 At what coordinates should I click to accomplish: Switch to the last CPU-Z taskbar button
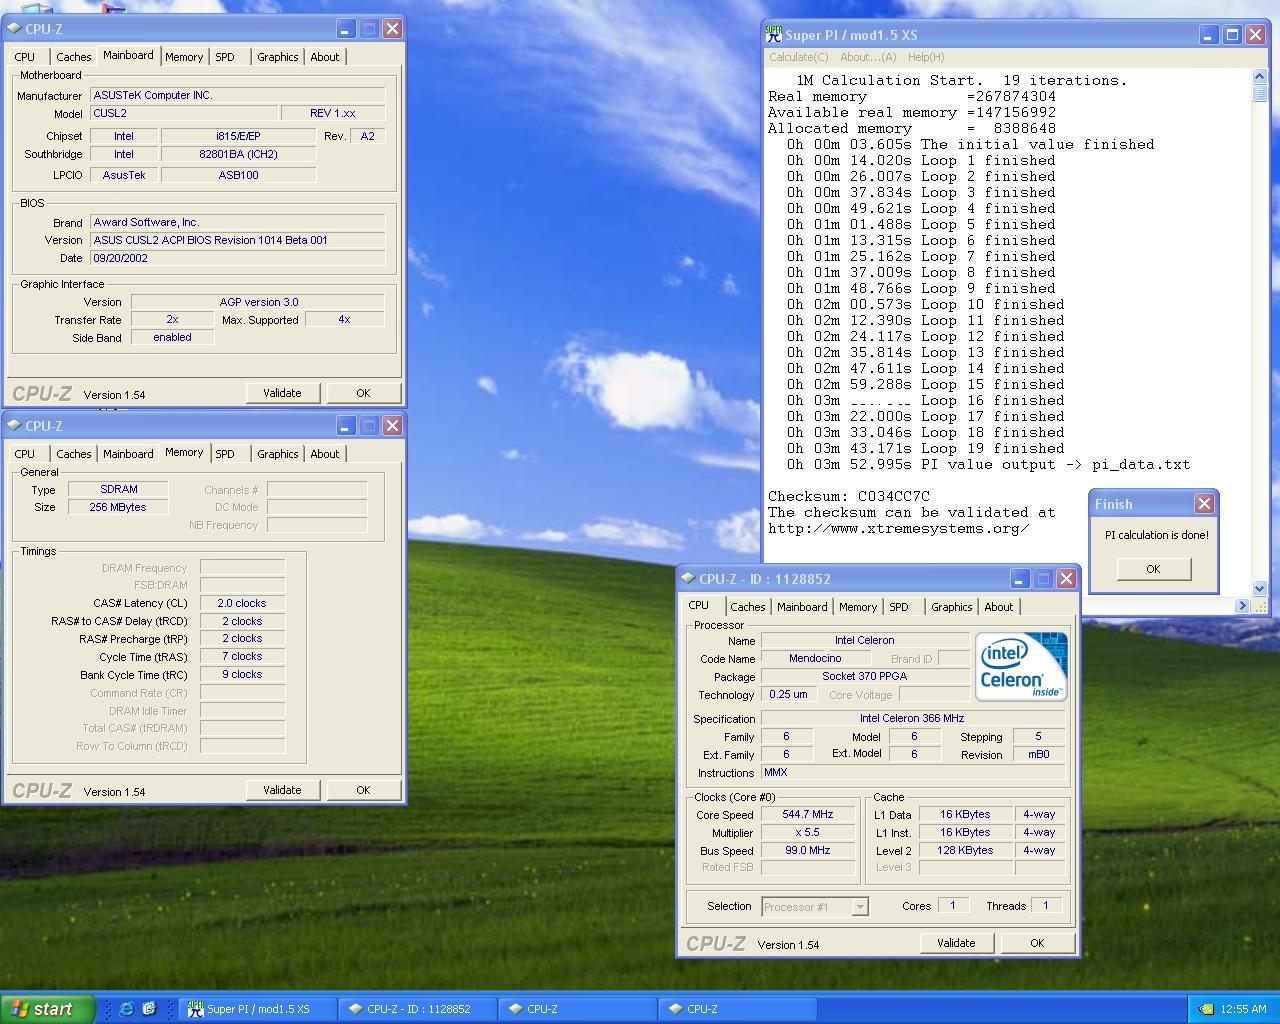point(738,1009)
